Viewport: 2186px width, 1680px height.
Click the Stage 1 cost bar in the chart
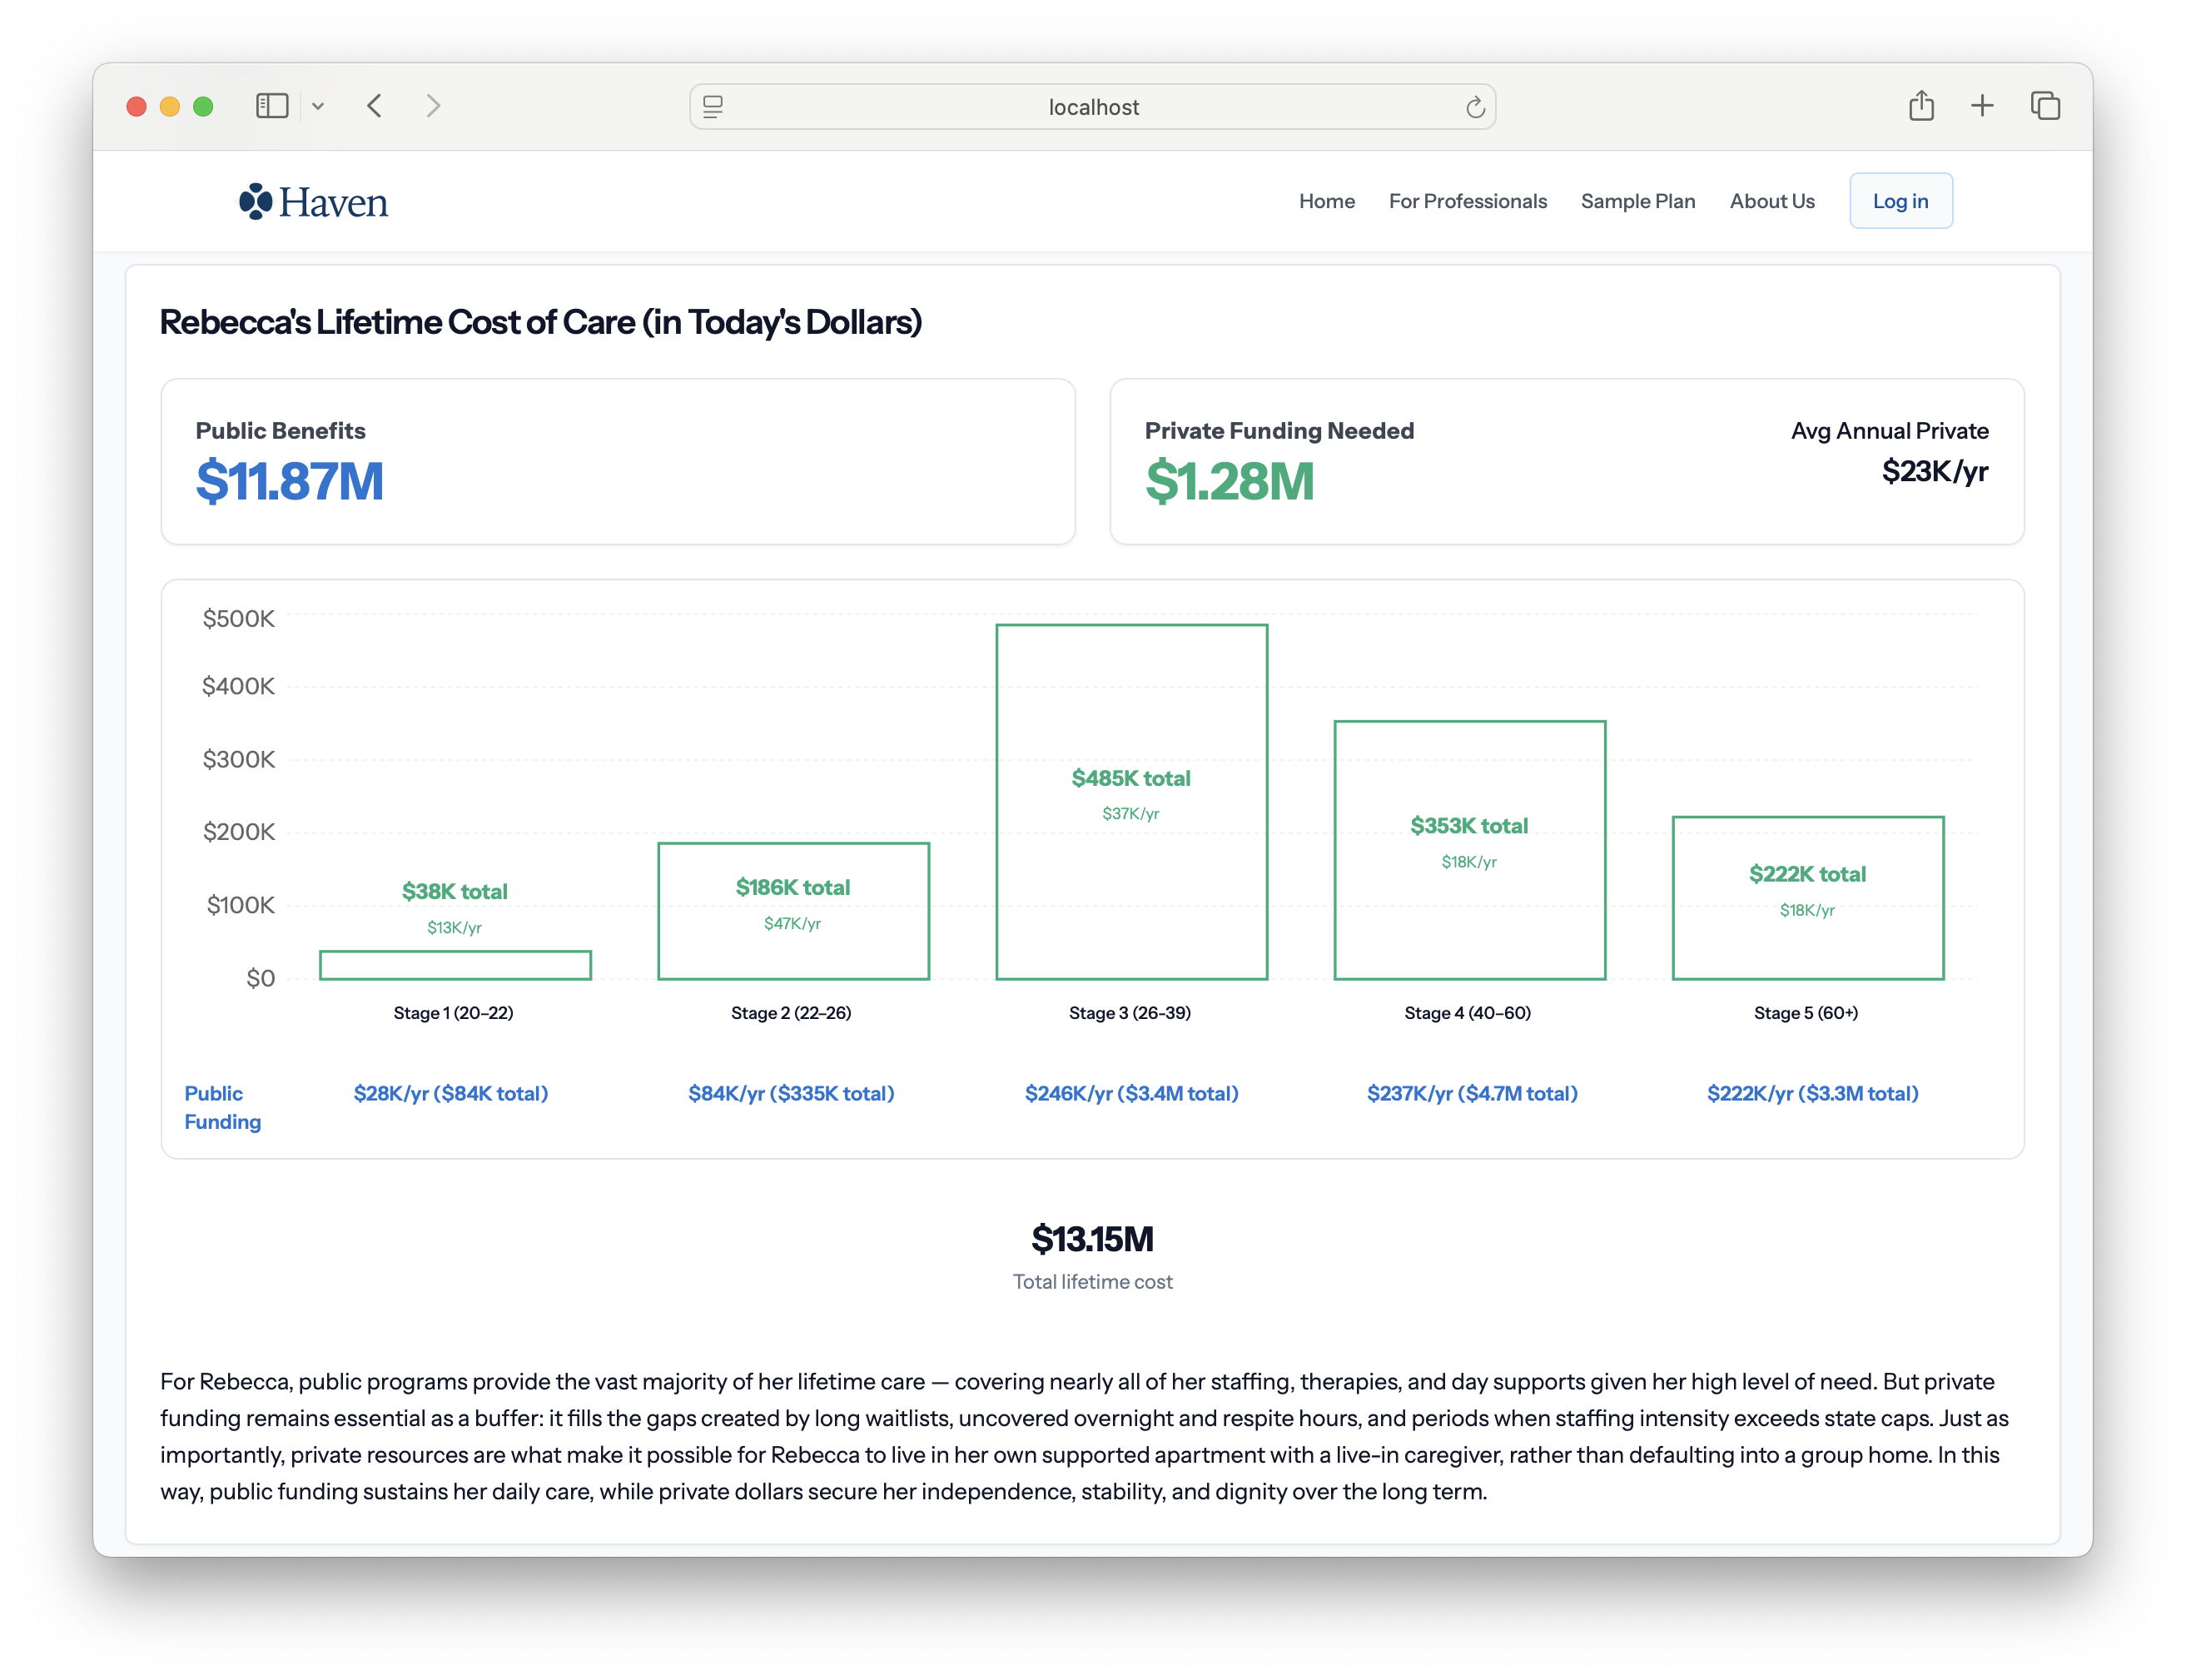pos(454,964)
